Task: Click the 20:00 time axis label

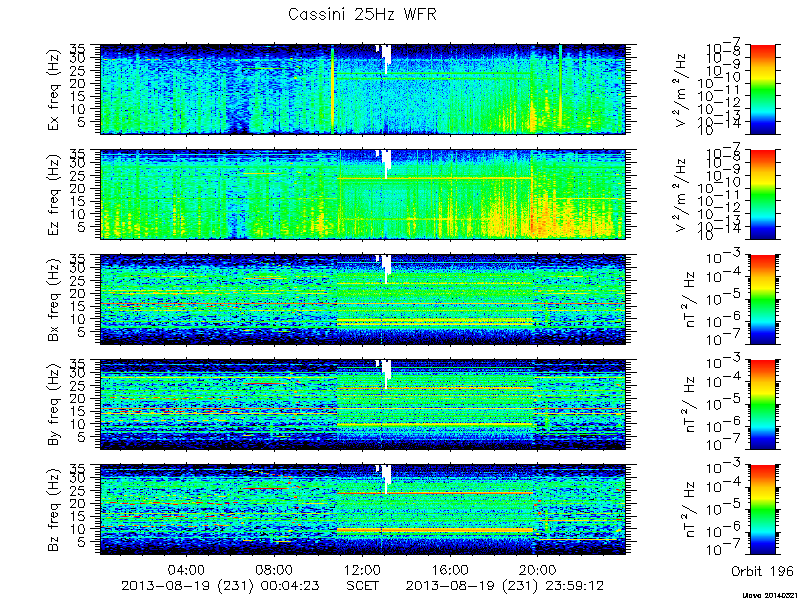Action: (538, 570)
